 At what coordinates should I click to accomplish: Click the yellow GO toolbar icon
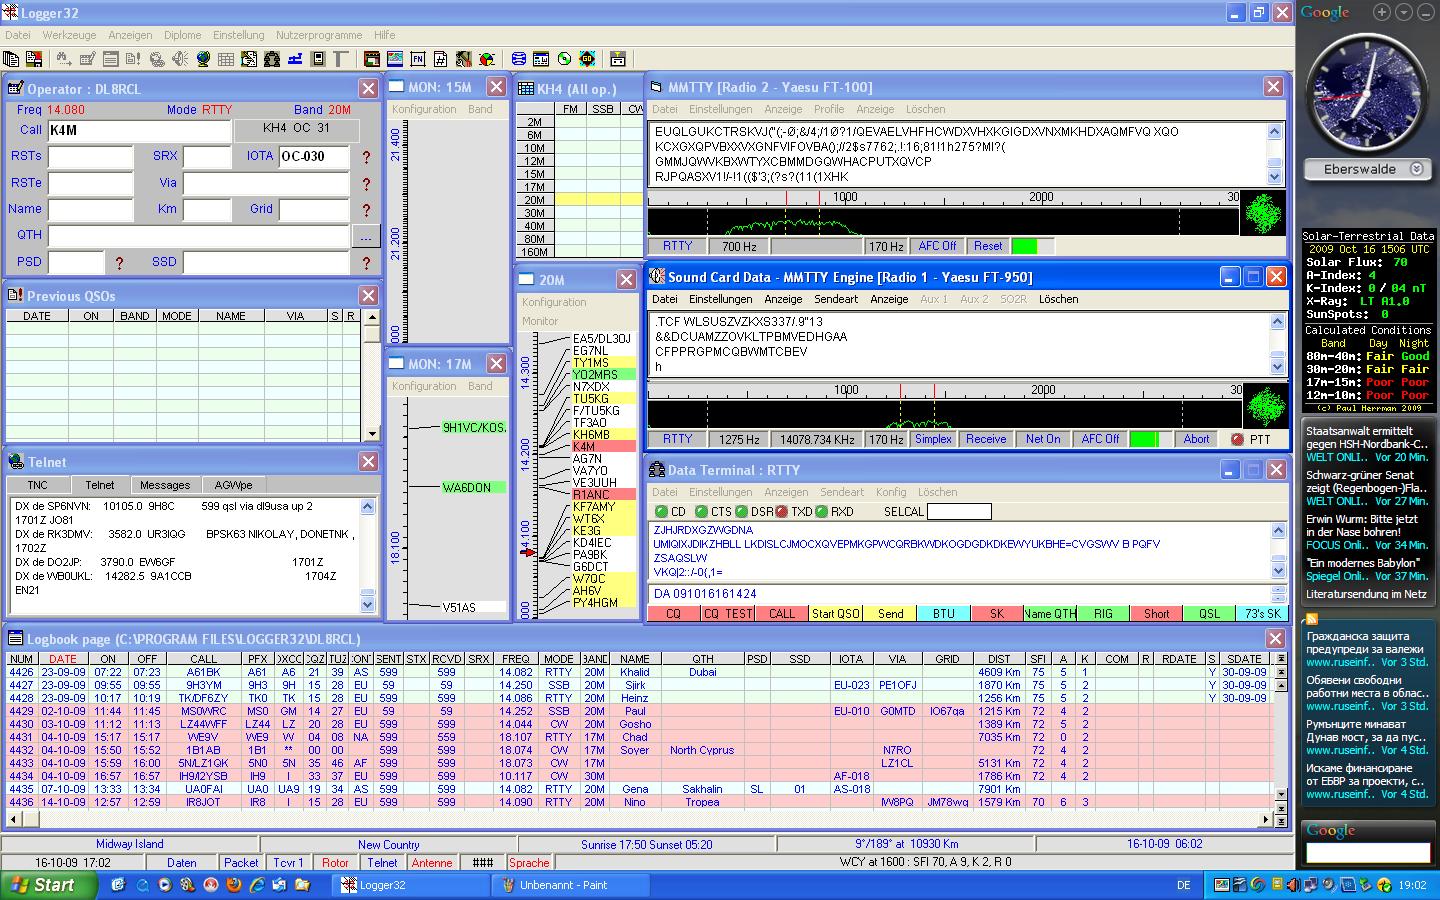pos(586,59)
